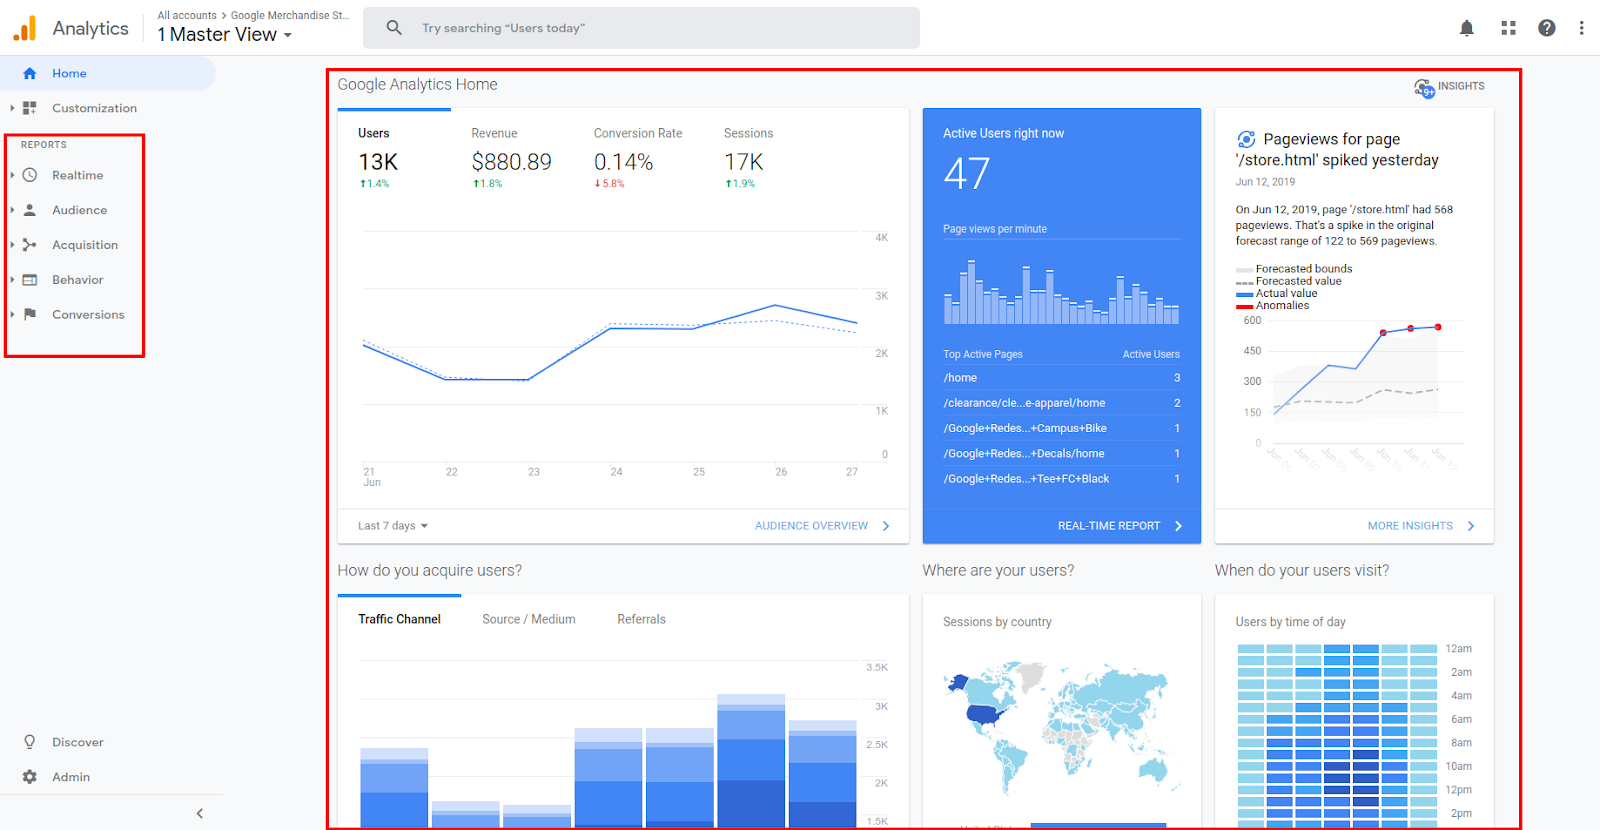Click arrow next to Real-Time Report
The height and width of the screenshot is (830, 1600).
1178,526
